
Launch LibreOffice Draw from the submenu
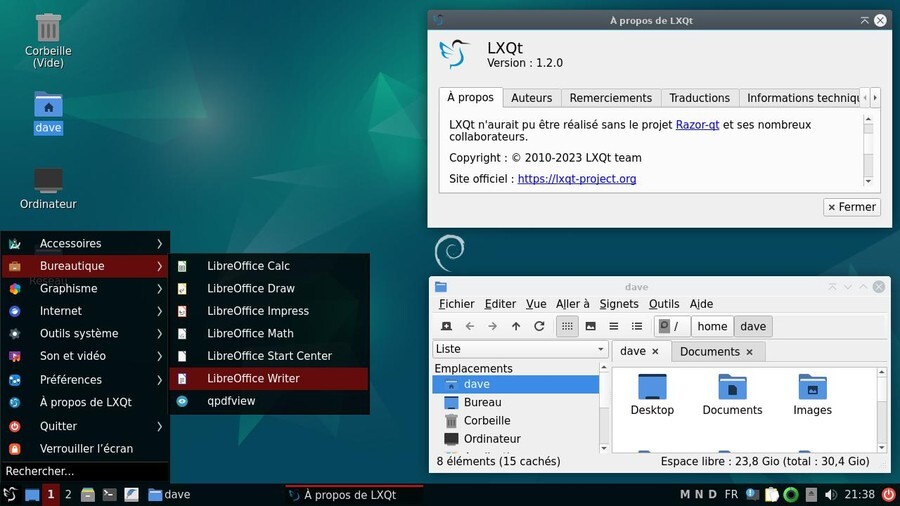[269, 288]
